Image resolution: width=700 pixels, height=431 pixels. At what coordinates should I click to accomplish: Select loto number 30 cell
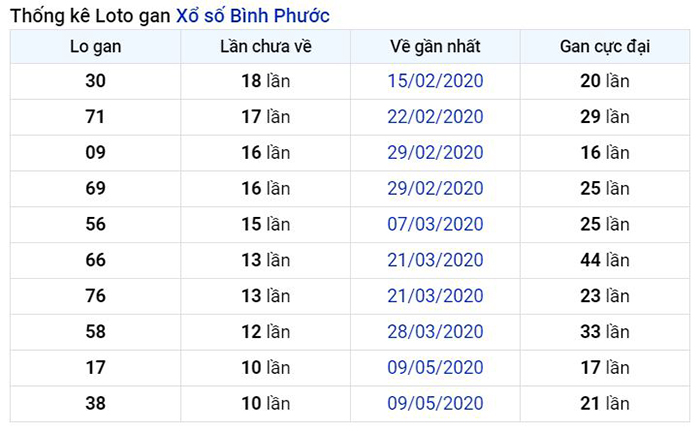pyautogui.click(x=96, y=81)
